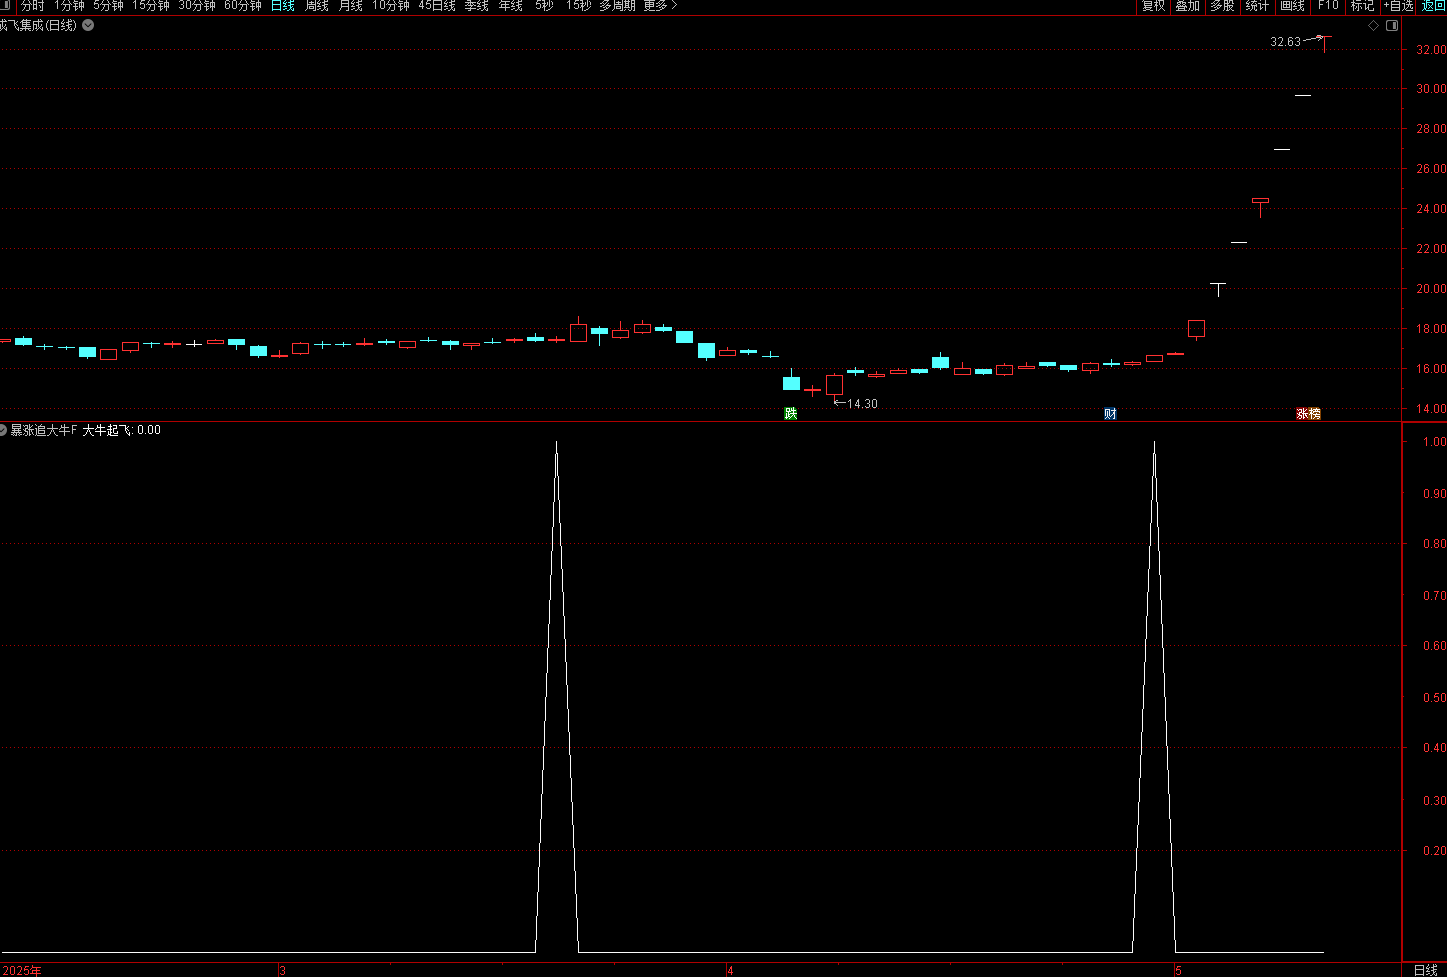
Task: Click the 叠加 overlay button
Action: point(1187,6)
